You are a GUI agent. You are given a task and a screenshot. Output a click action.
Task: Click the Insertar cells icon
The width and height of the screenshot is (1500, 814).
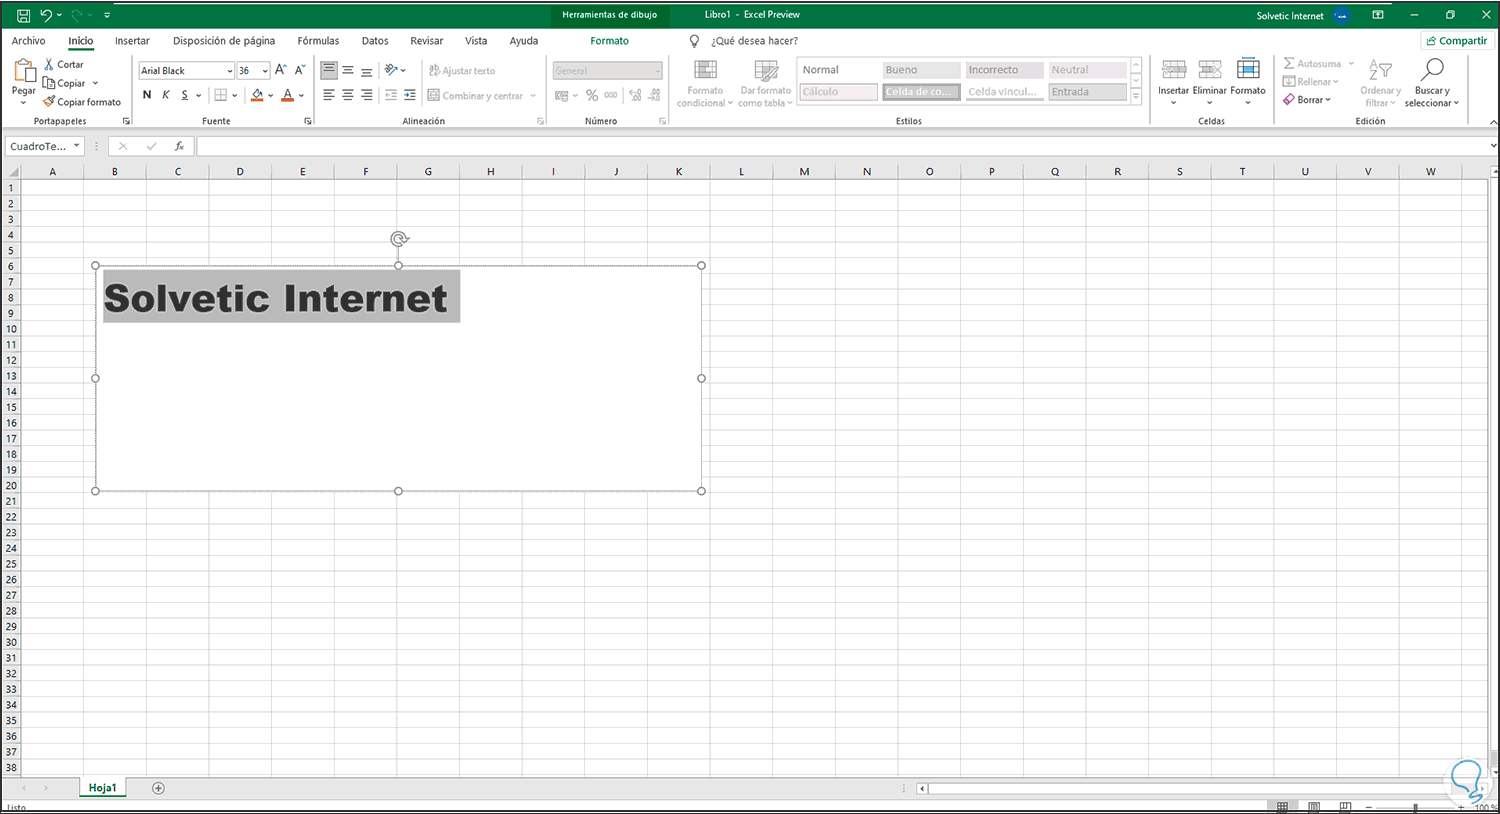click(1174, 70)
